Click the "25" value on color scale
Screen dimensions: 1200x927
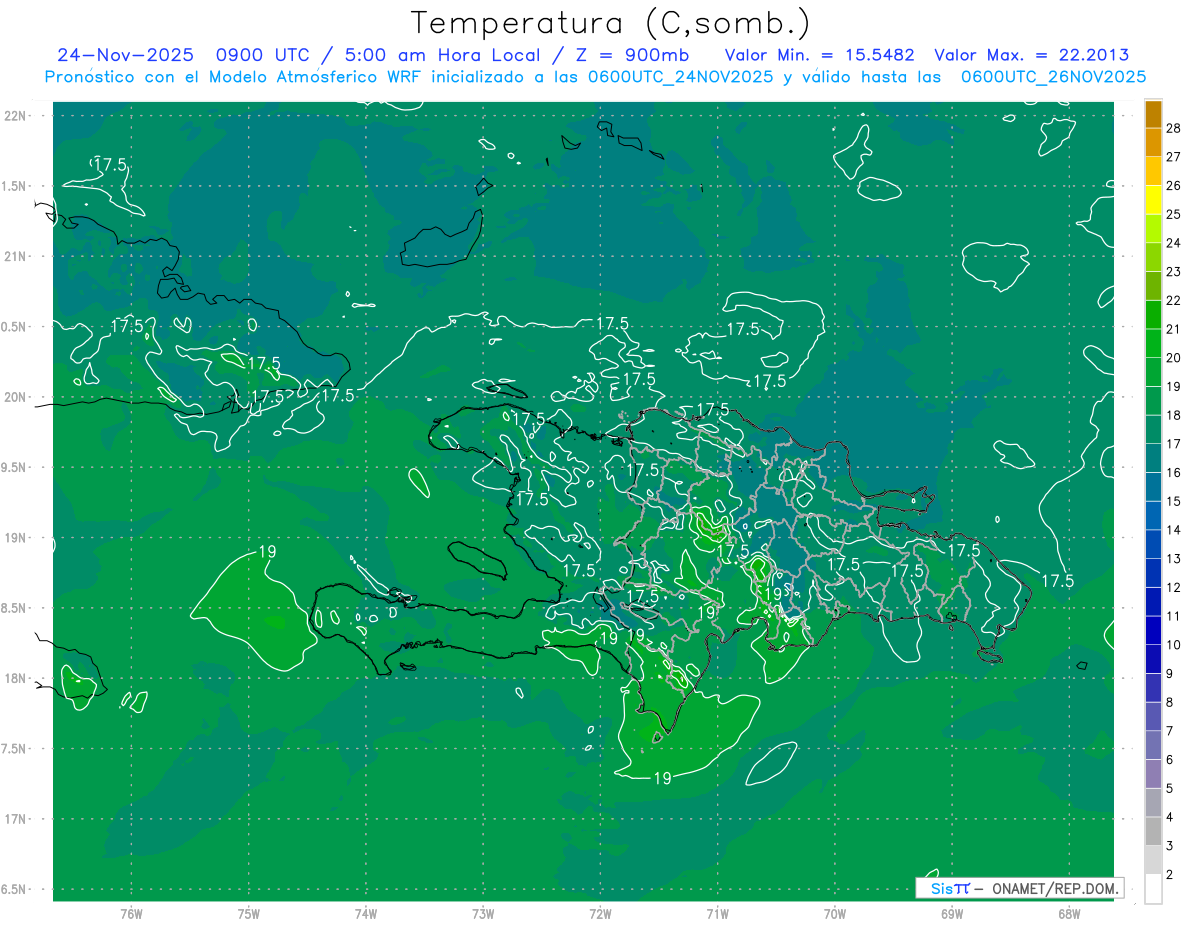pyautogui.click(x=1174, y=214)
